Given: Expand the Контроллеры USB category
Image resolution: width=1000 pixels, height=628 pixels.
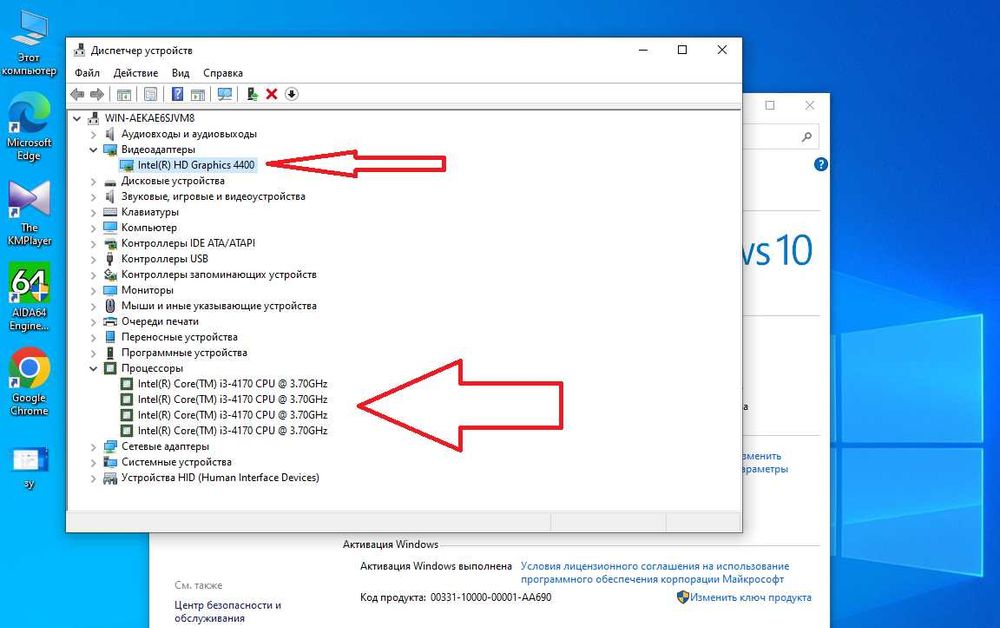Looking at the screenshot, I should [93, 259].
